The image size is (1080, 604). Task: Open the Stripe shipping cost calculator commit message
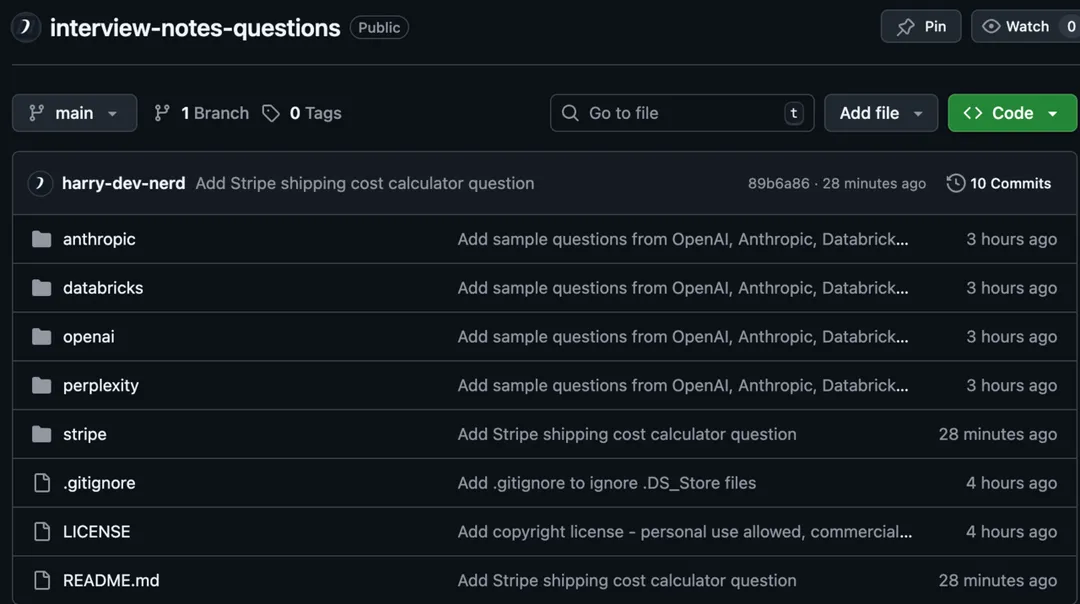point(364,183)
